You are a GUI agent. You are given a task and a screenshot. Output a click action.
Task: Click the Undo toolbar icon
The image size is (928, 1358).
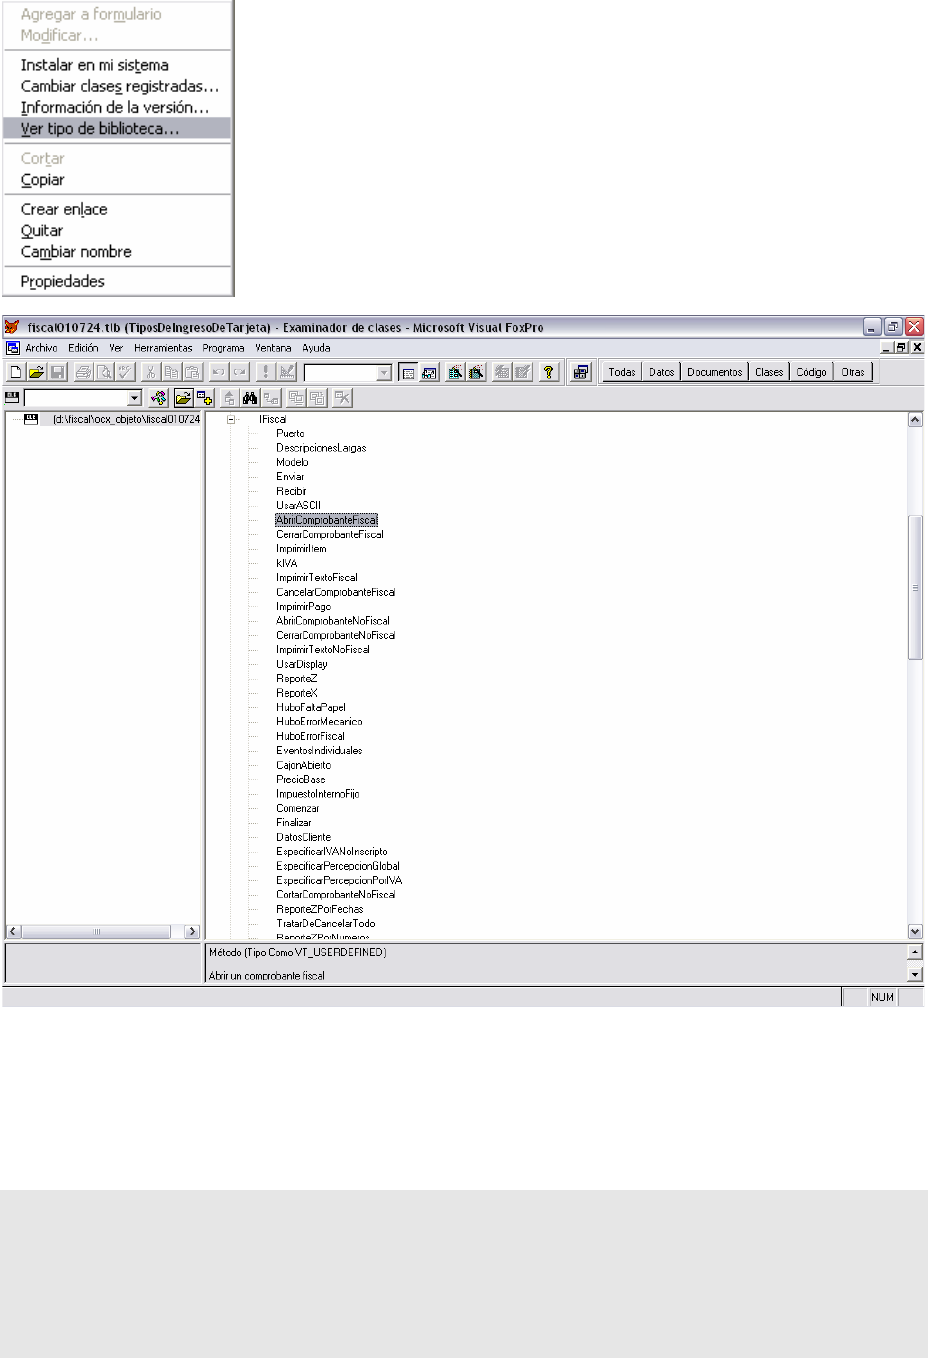218,372
